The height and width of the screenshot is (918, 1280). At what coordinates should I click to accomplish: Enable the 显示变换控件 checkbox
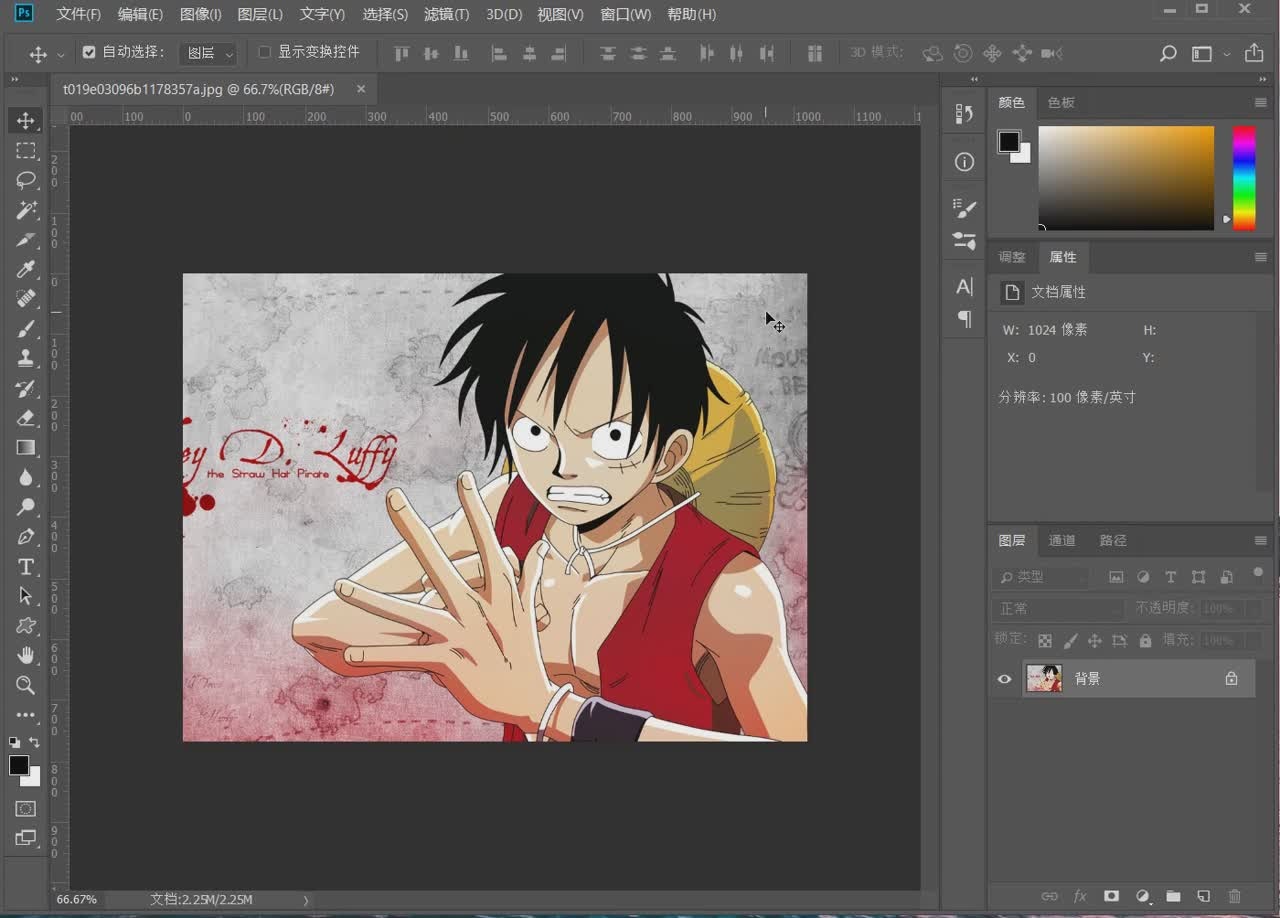click(x=265, y=52)
